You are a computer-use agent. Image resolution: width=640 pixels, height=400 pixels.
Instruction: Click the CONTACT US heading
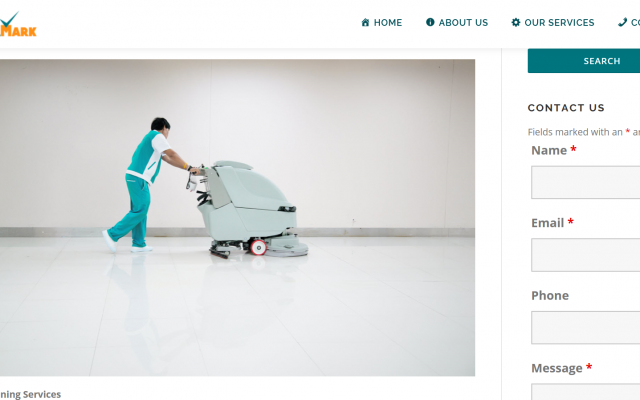pos(566,108)
